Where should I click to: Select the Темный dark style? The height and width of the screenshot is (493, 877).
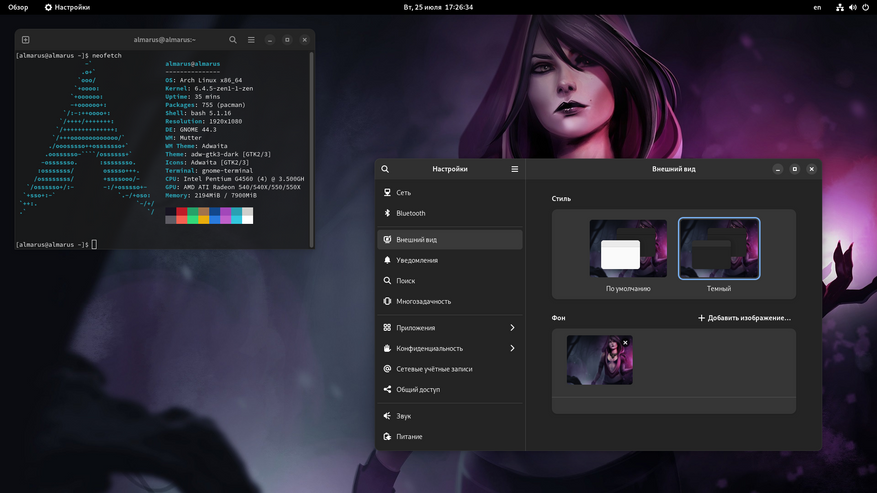719,248
